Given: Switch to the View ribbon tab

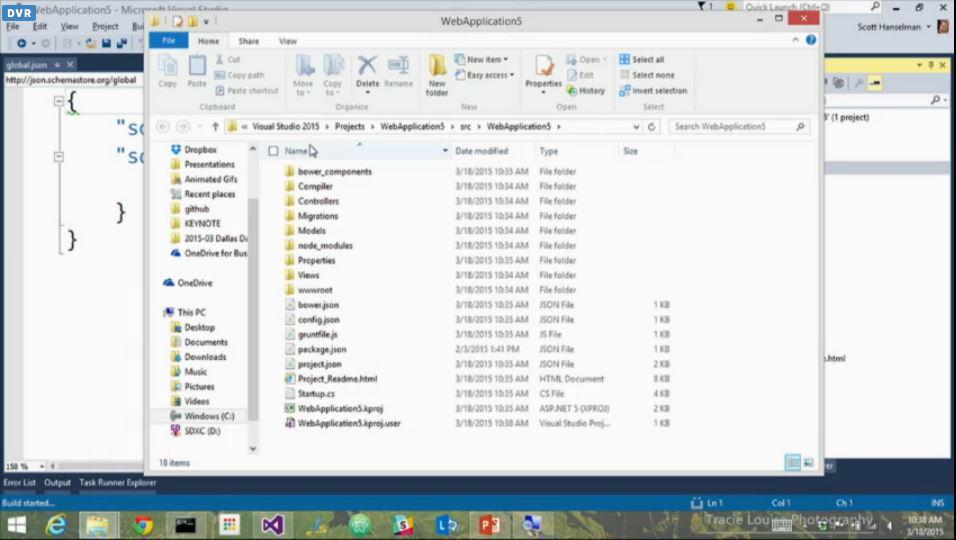Looking at the screenshot, I should pyautogui.click(x=288, y=41).
